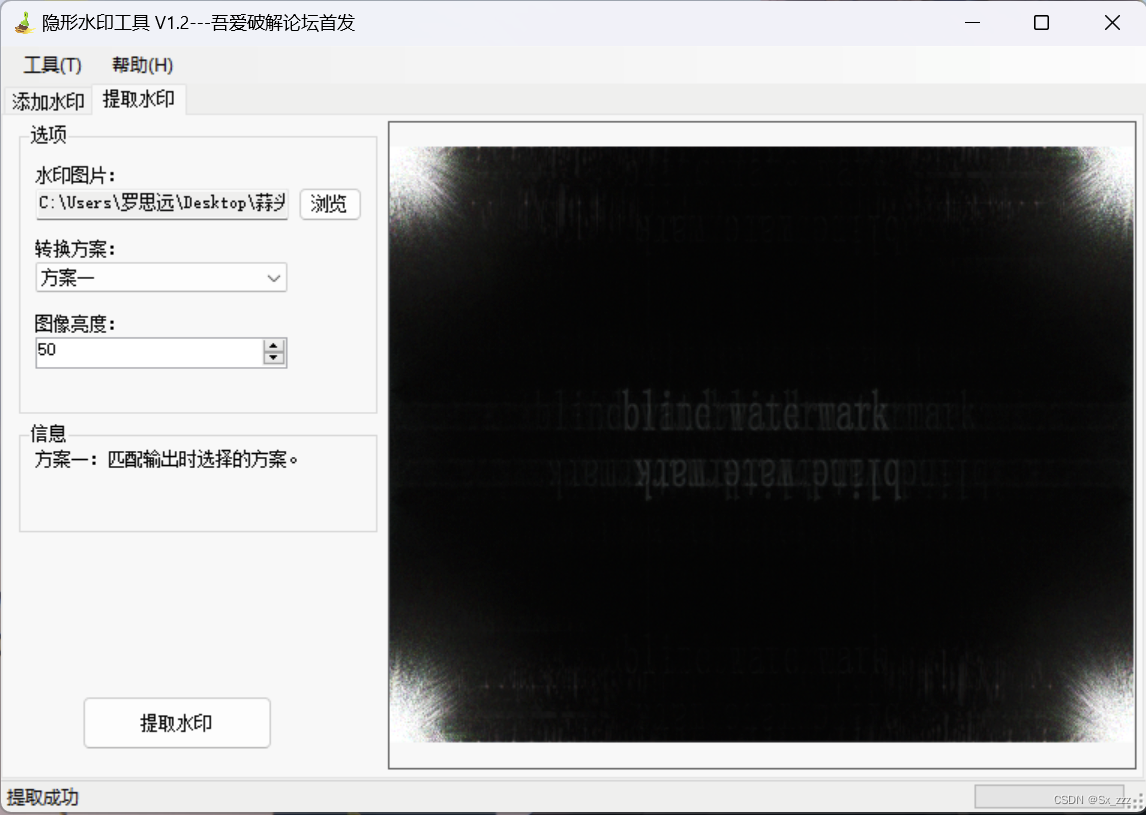Click the 图像亮度: label

pos(75,324)
